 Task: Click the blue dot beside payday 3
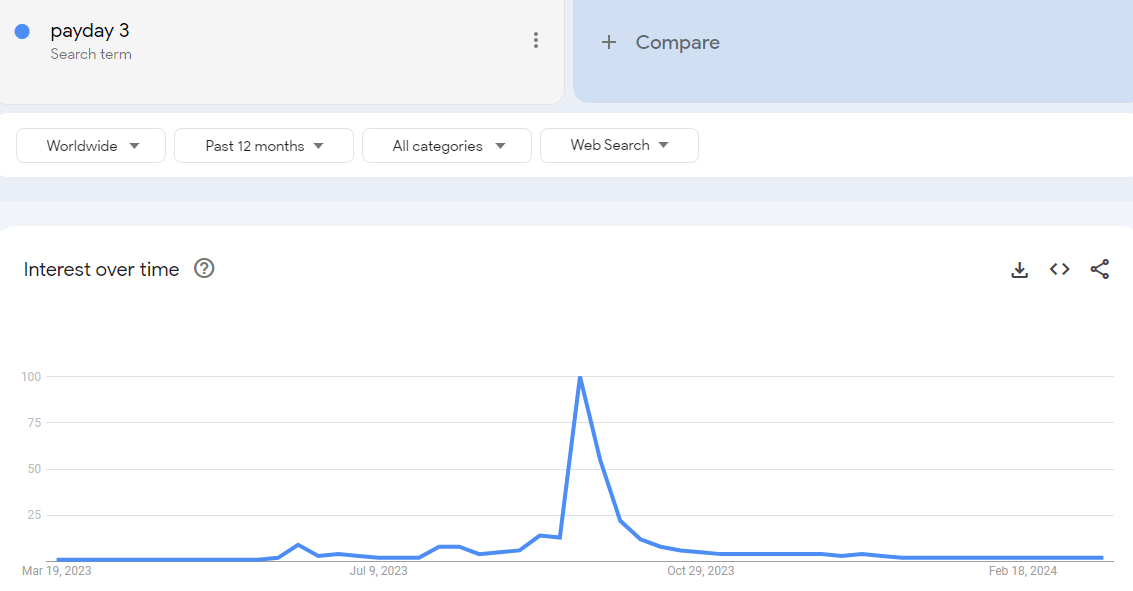(22, 32)
